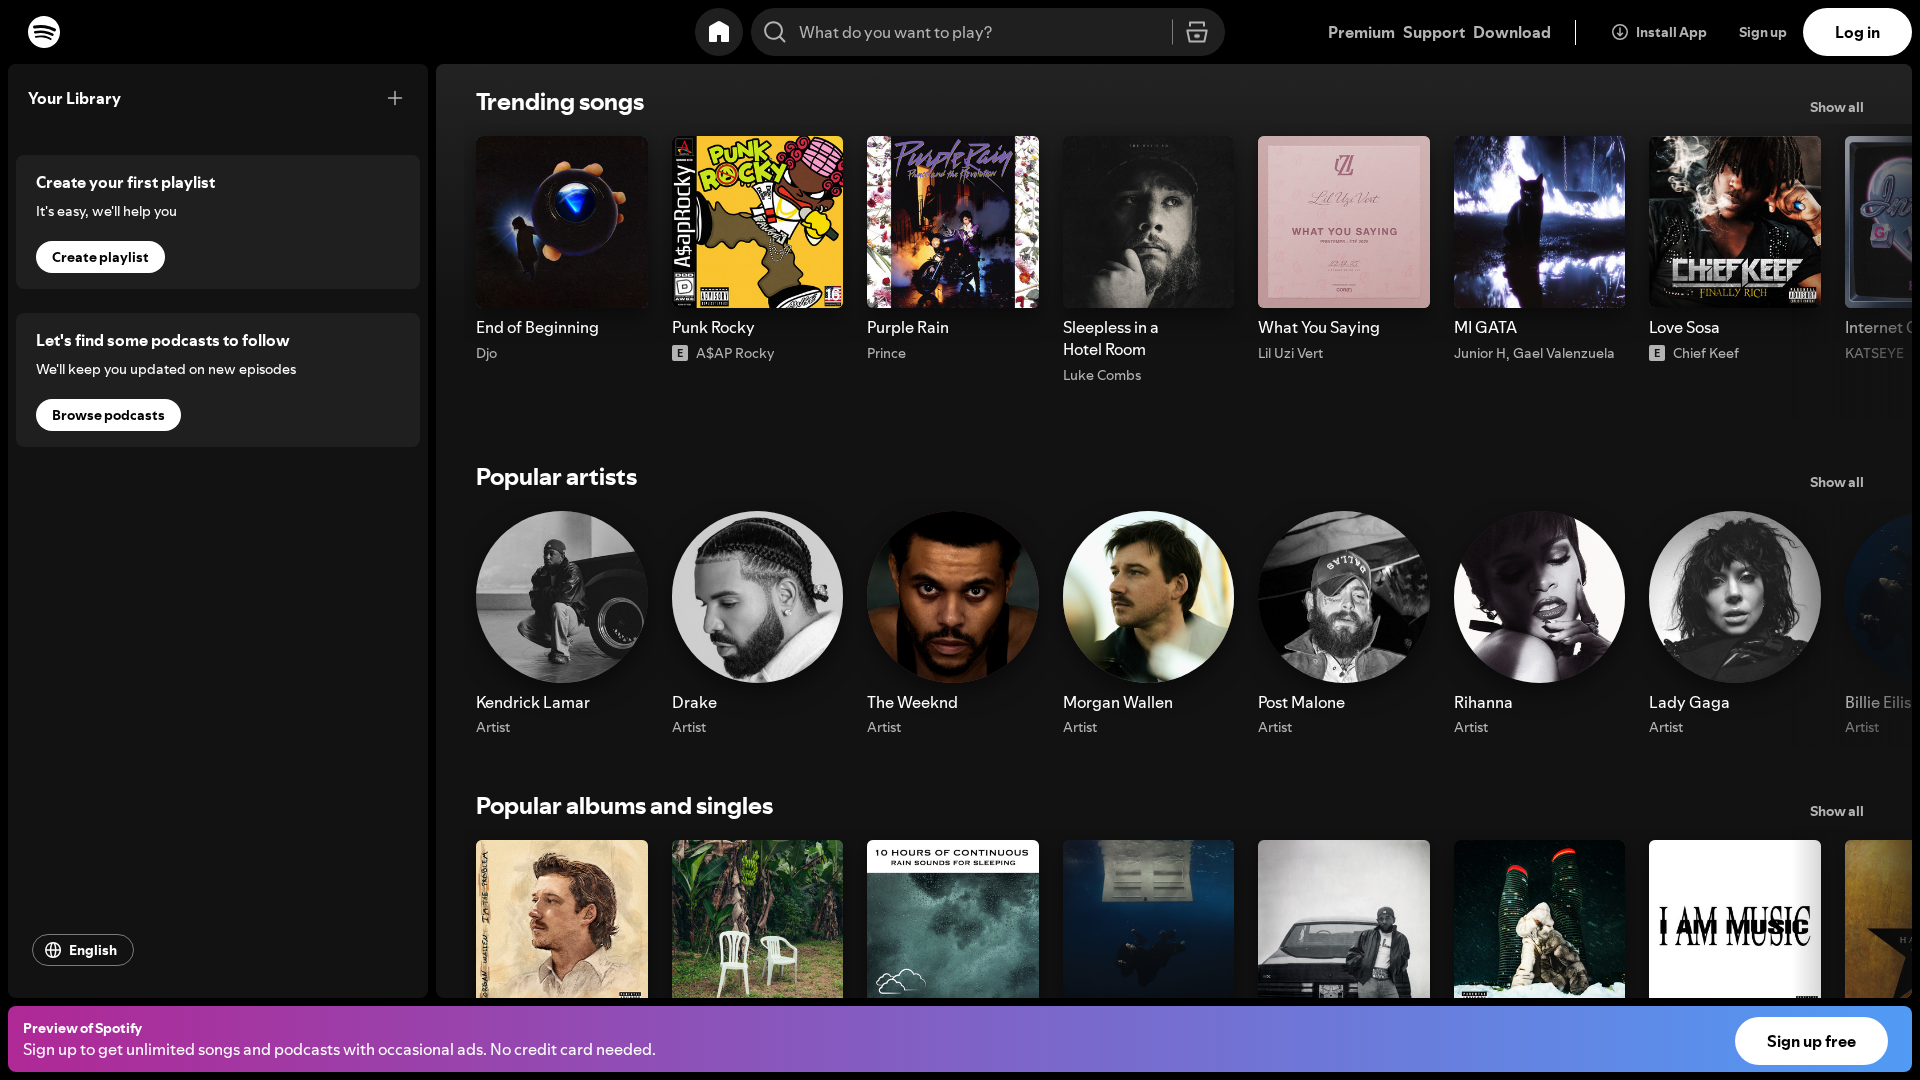Click the A$AP Rocky artist link
Image resolution: width=1920 pixels, height=1080 pixels.
(735, 353)
